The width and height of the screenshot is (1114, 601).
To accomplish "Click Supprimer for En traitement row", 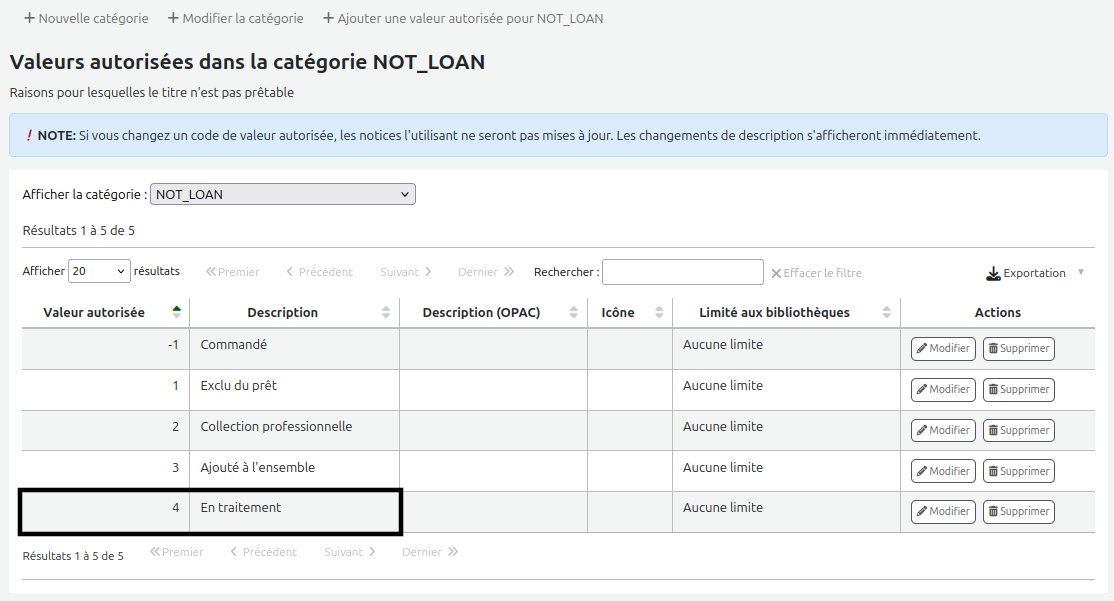I will coord(1019,511).
